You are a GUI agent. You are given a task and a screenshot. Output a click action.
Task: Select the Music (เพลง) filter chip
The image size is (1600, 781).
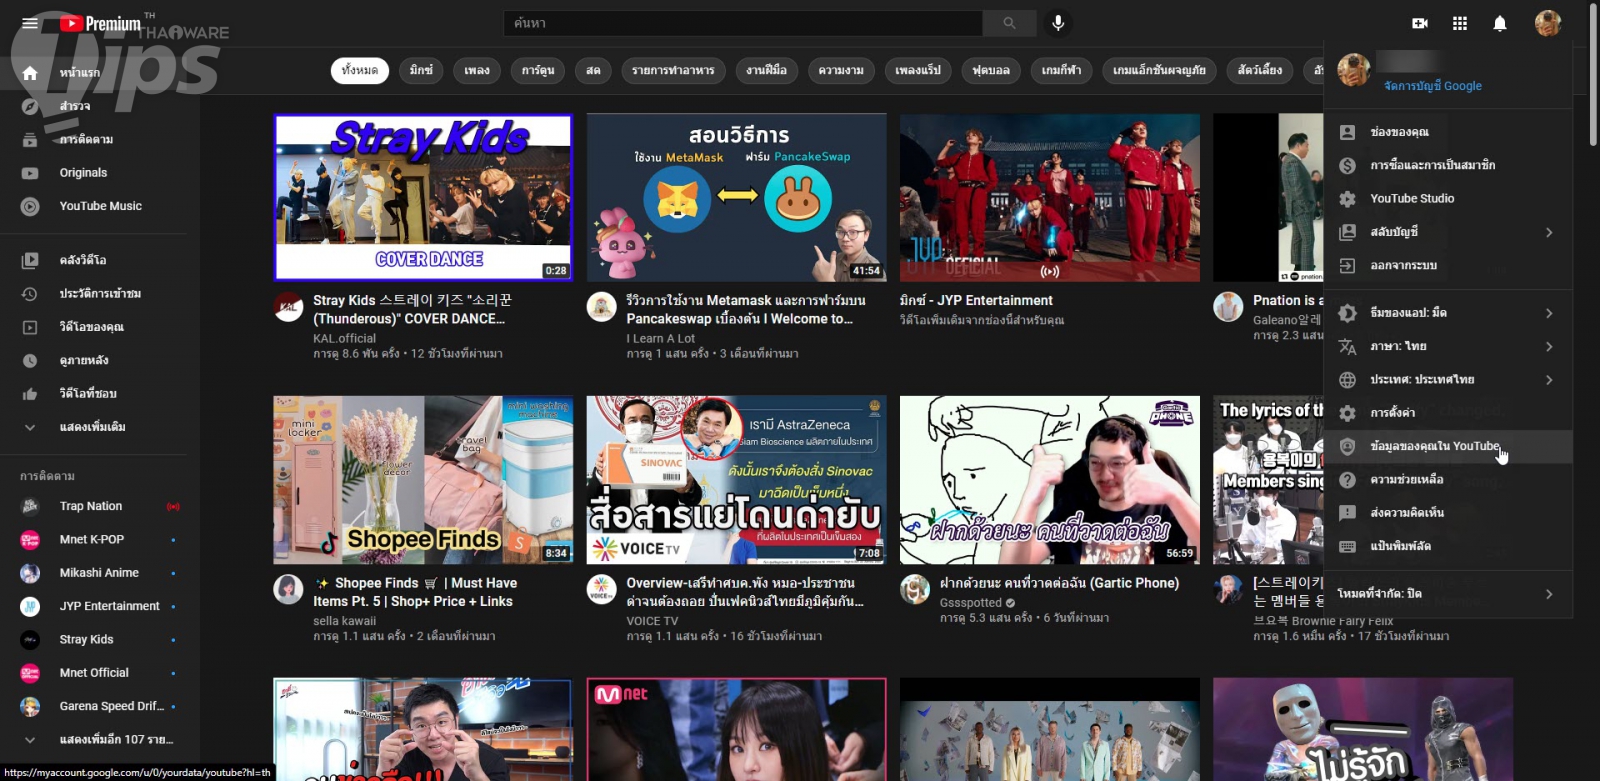pos(477,70)
